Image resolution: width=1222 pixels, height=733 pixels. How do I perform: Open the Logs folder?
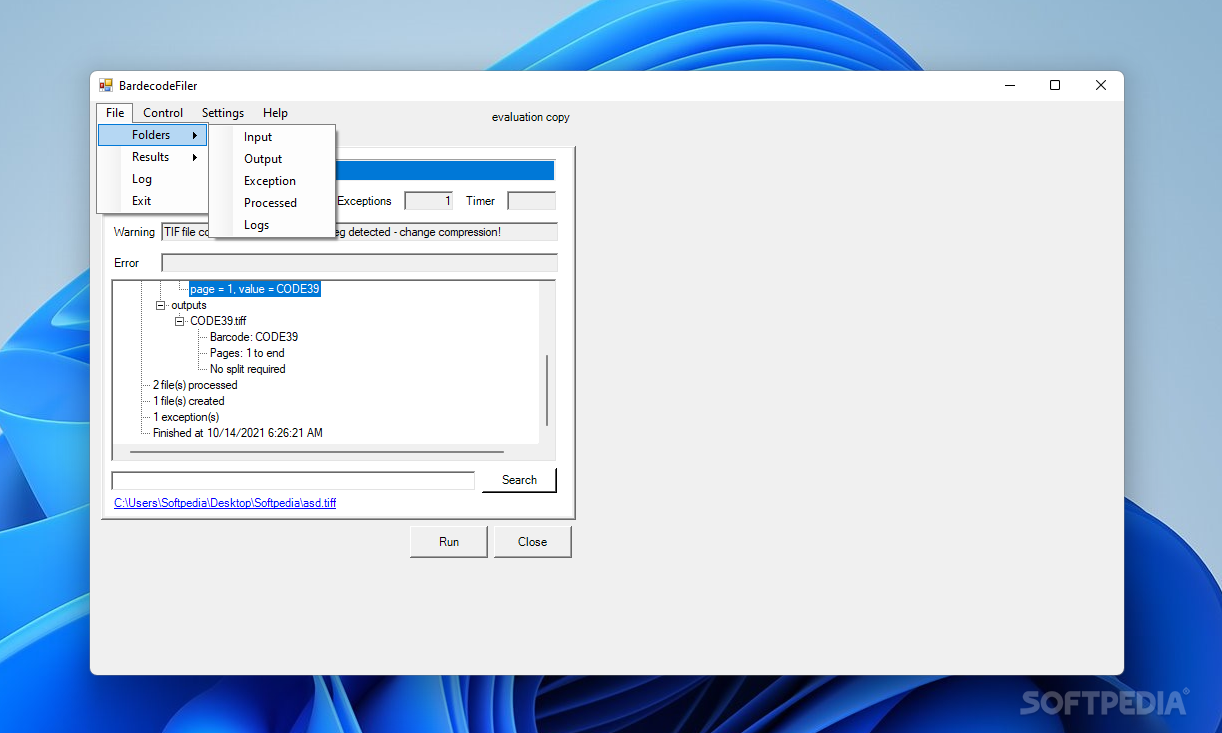pos(271,225)
